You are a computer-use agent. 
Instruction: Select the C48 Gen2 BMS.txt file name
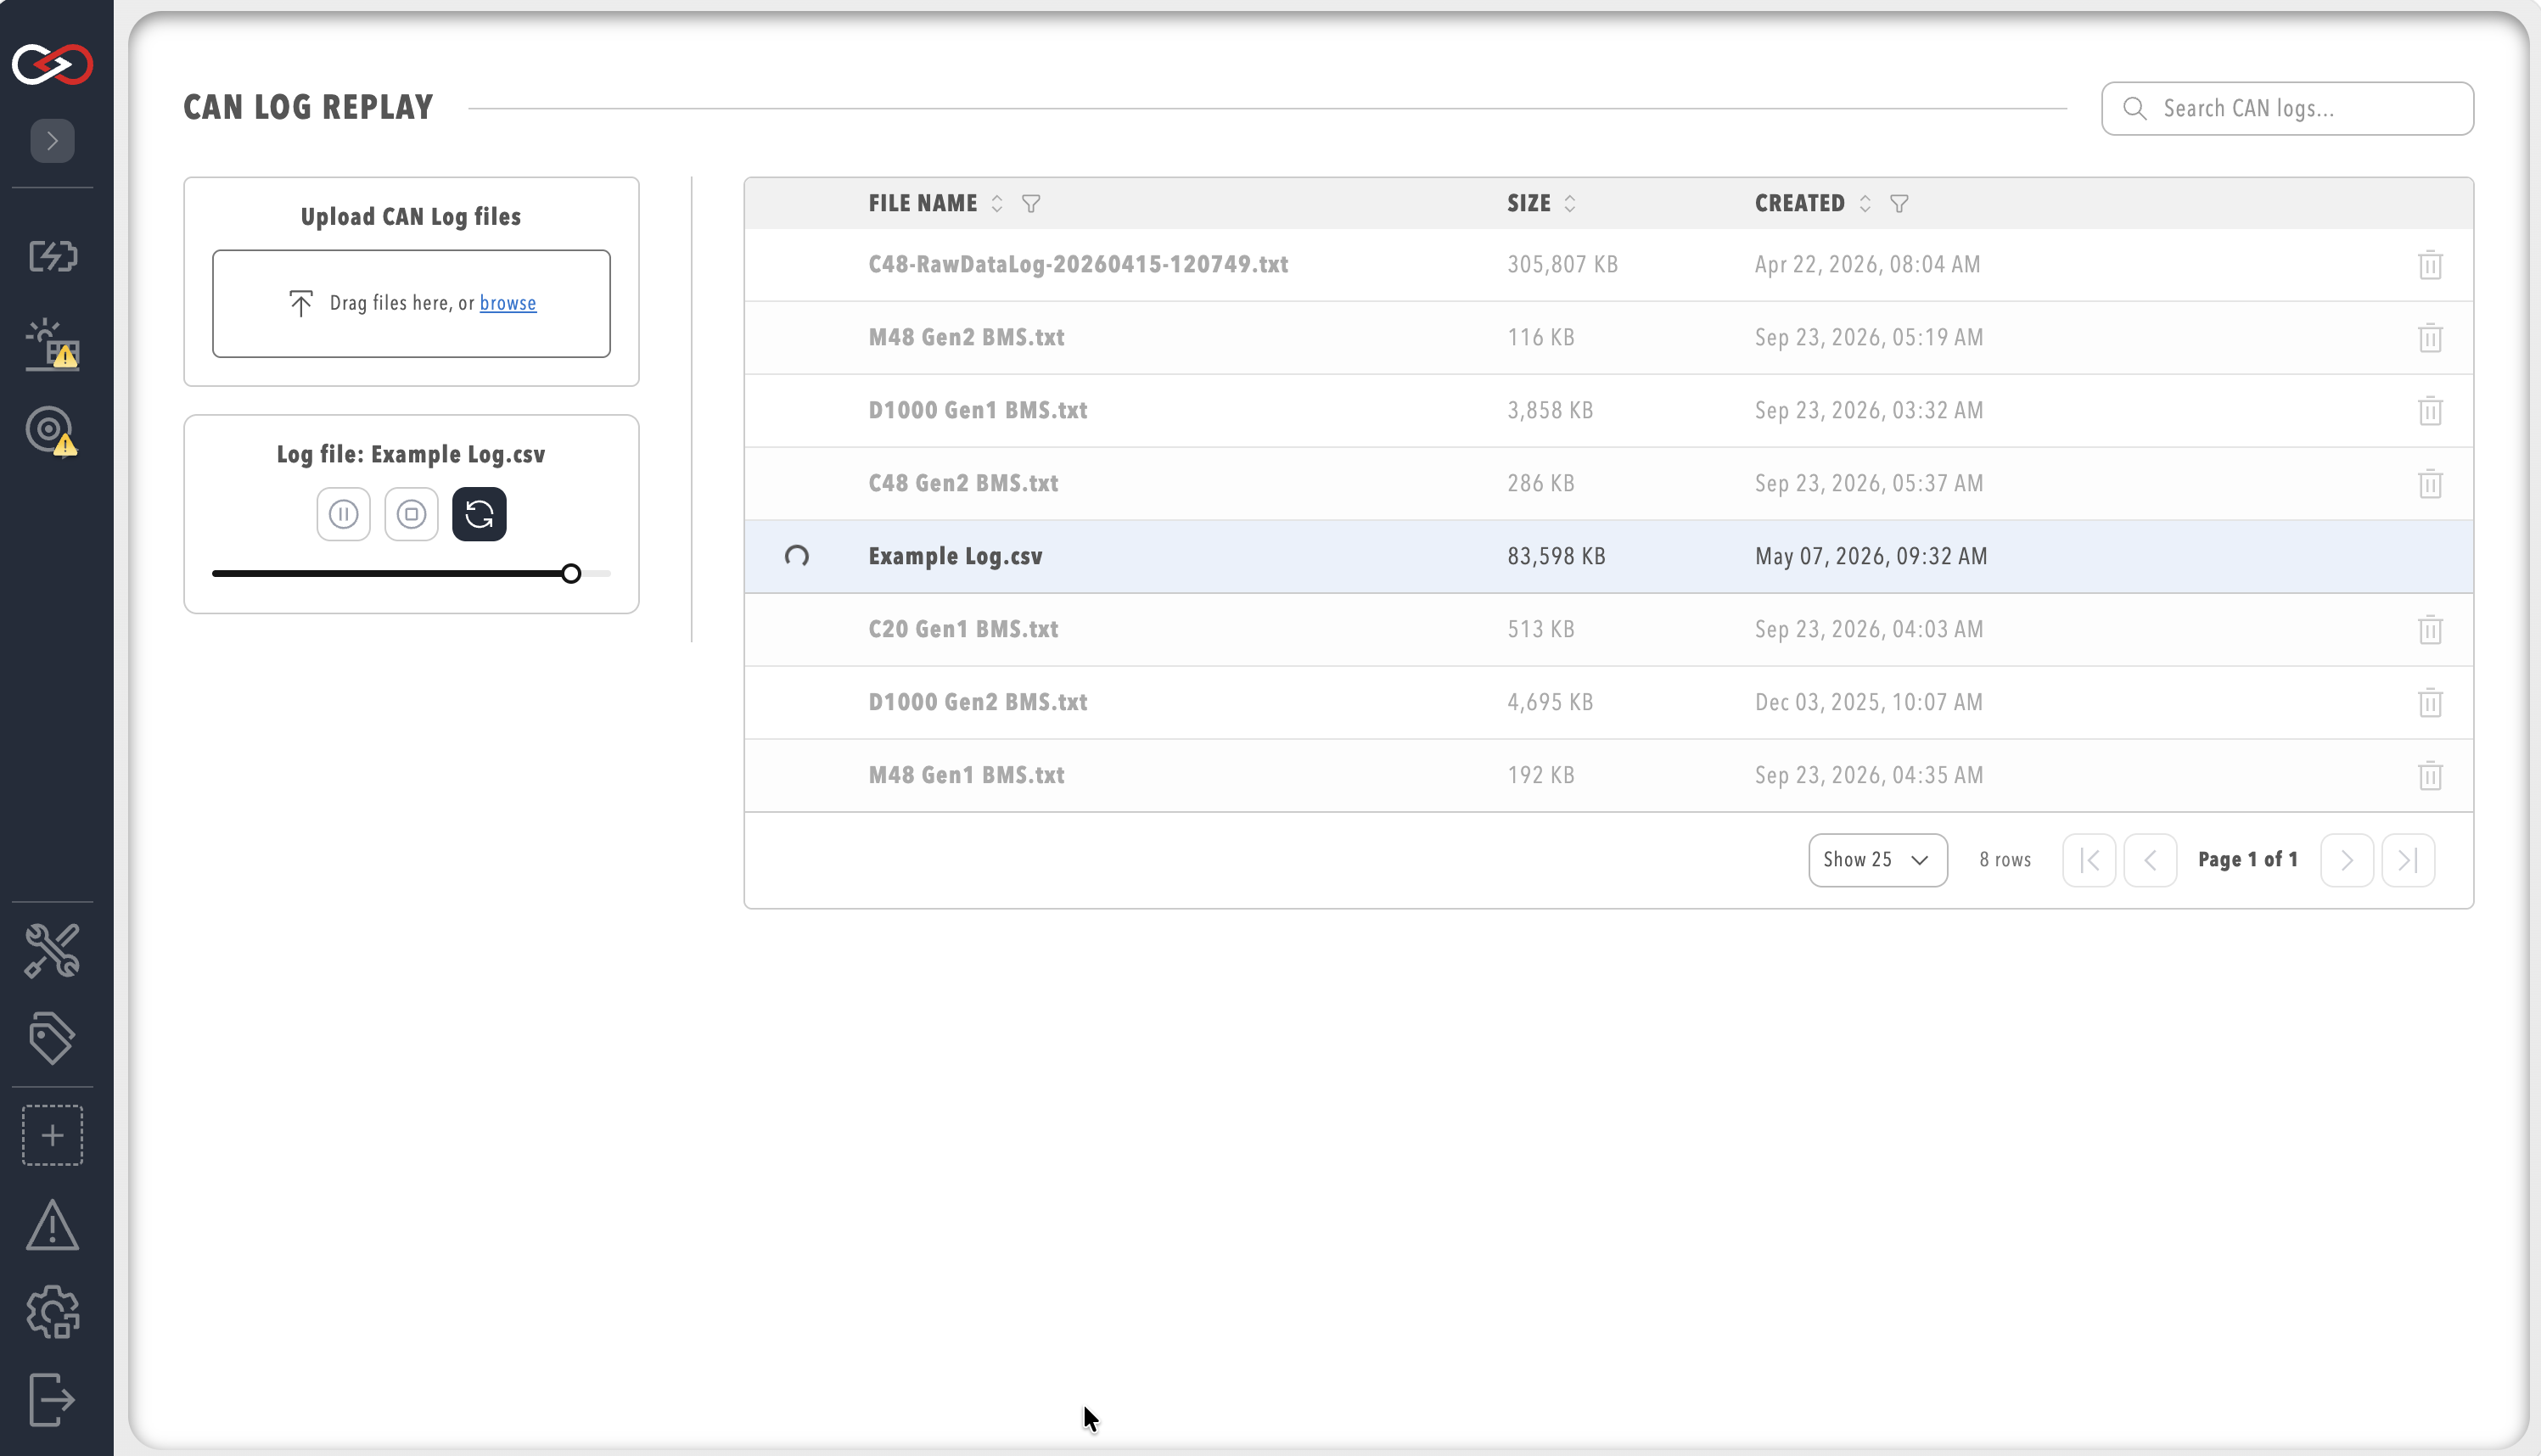(x=963, y=483)
